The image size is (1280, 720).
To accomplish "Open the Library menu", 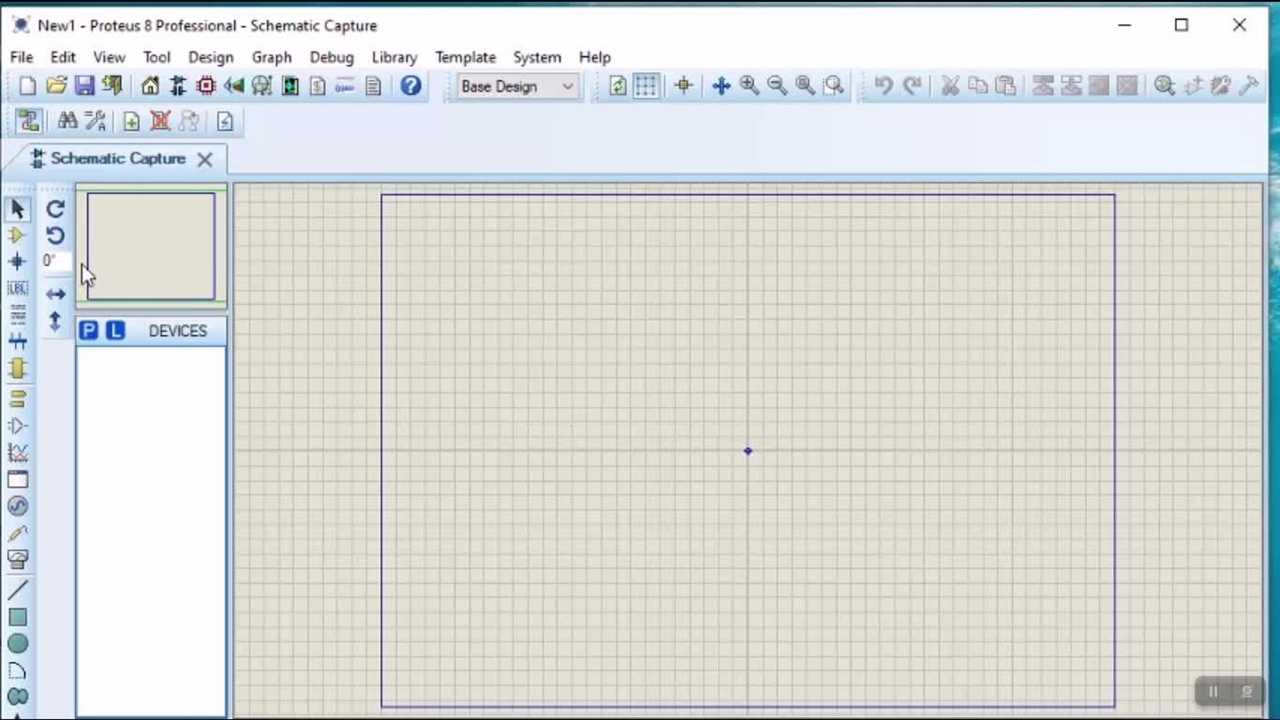I will click(394, 57).
